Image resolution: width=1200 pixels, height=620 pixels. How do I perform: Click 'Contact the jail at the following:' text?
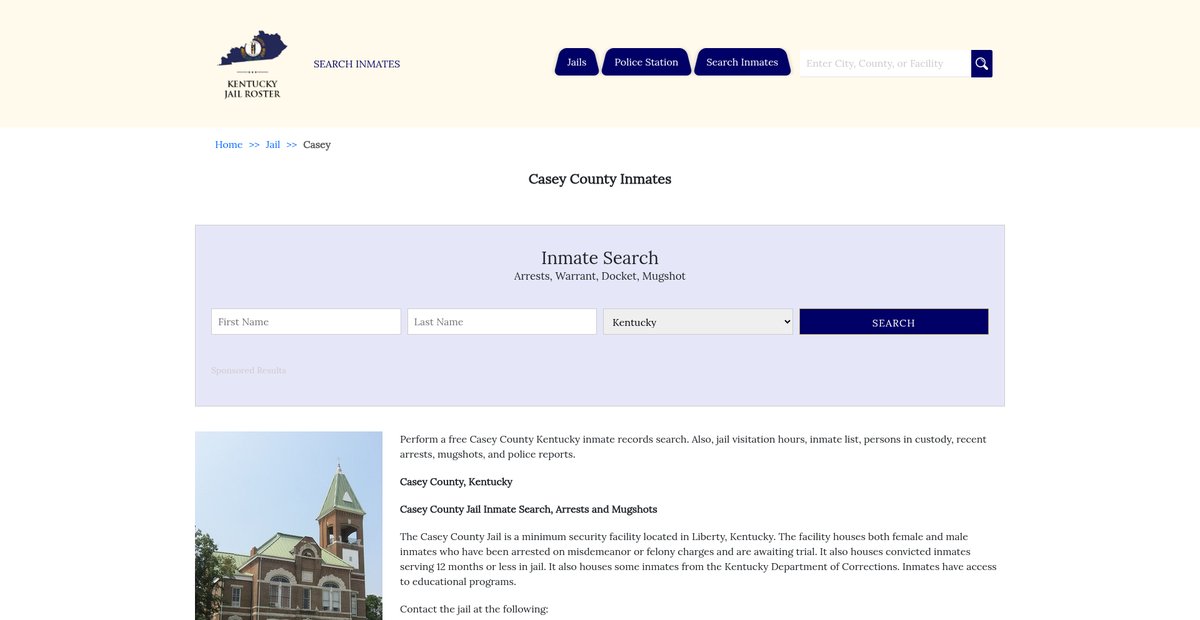point(474,609)
